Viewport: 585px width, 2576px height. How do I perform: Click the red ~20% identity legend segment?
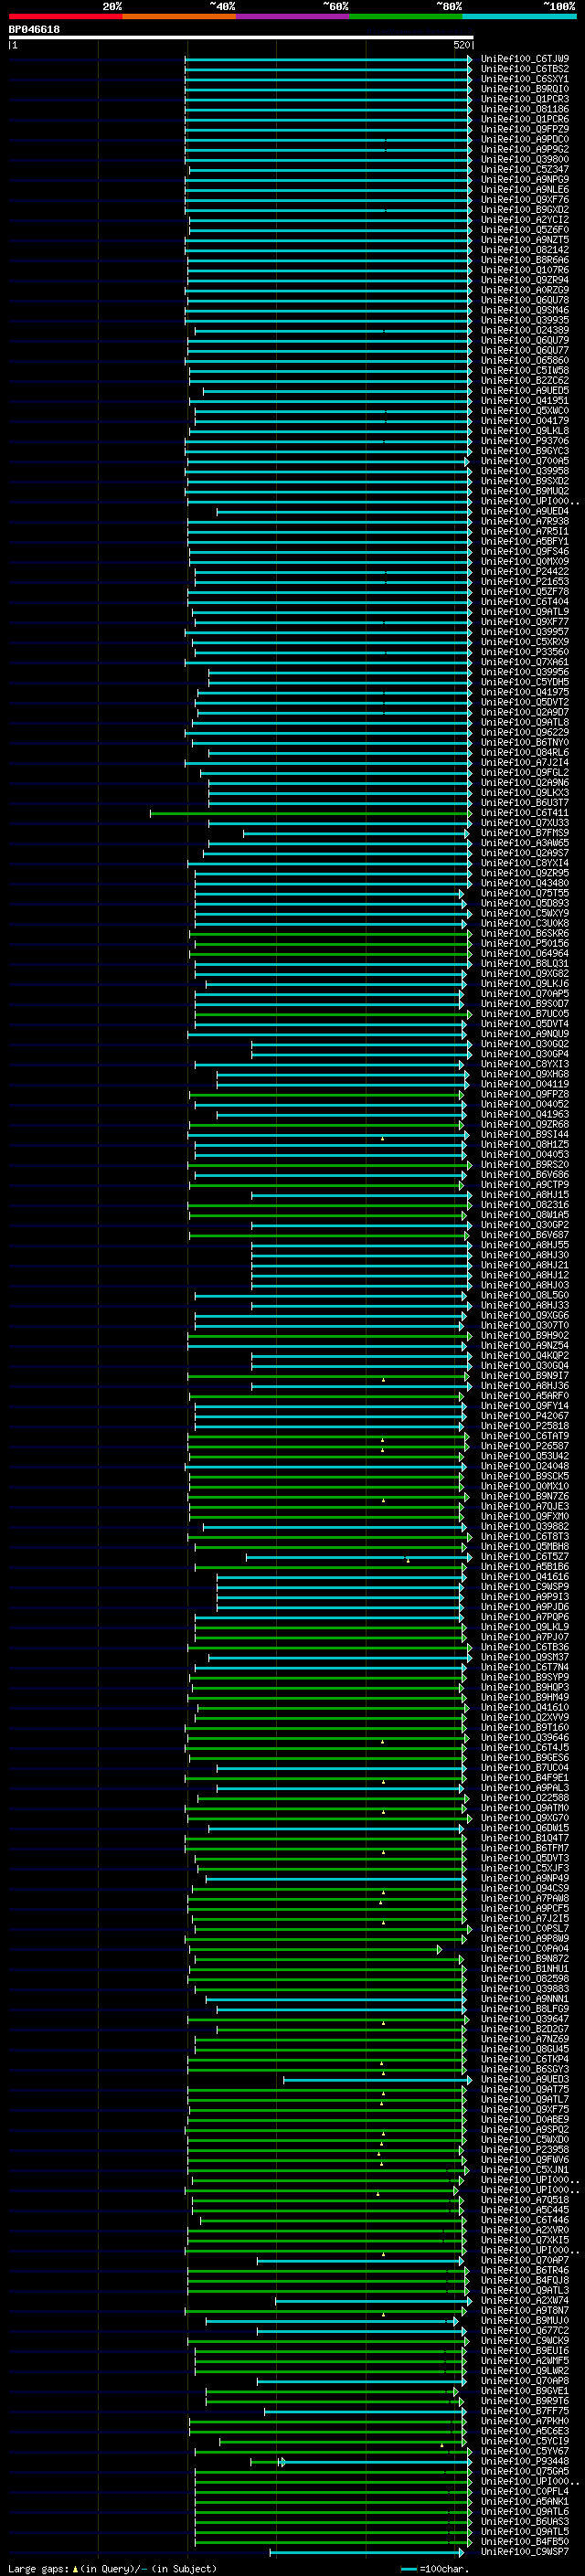point(65,16)
